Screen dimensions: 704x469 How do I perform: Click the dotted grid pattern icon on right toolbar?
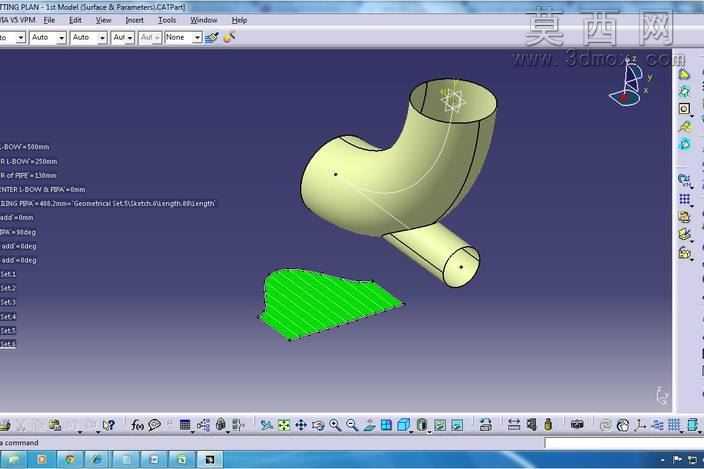point(684,199)
